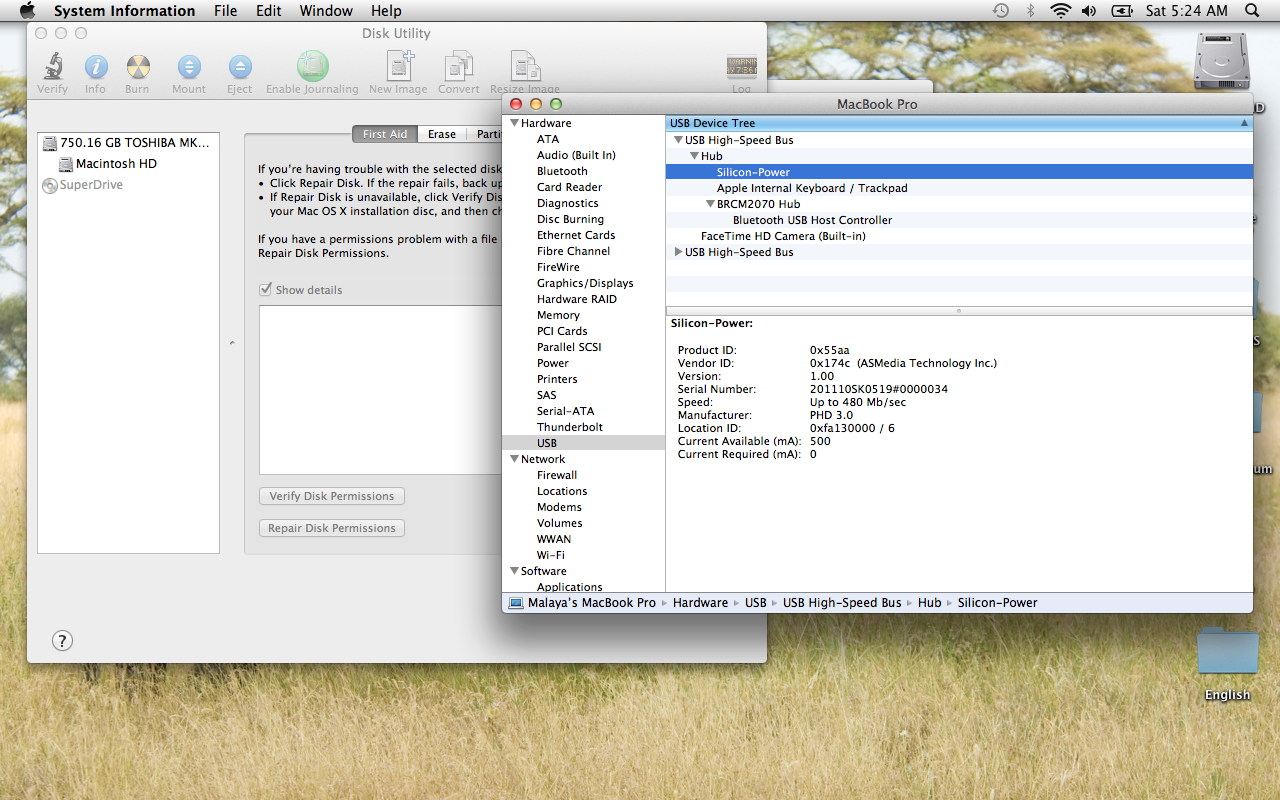Open the Disk Utility help question mark button

tap(62, 640)
